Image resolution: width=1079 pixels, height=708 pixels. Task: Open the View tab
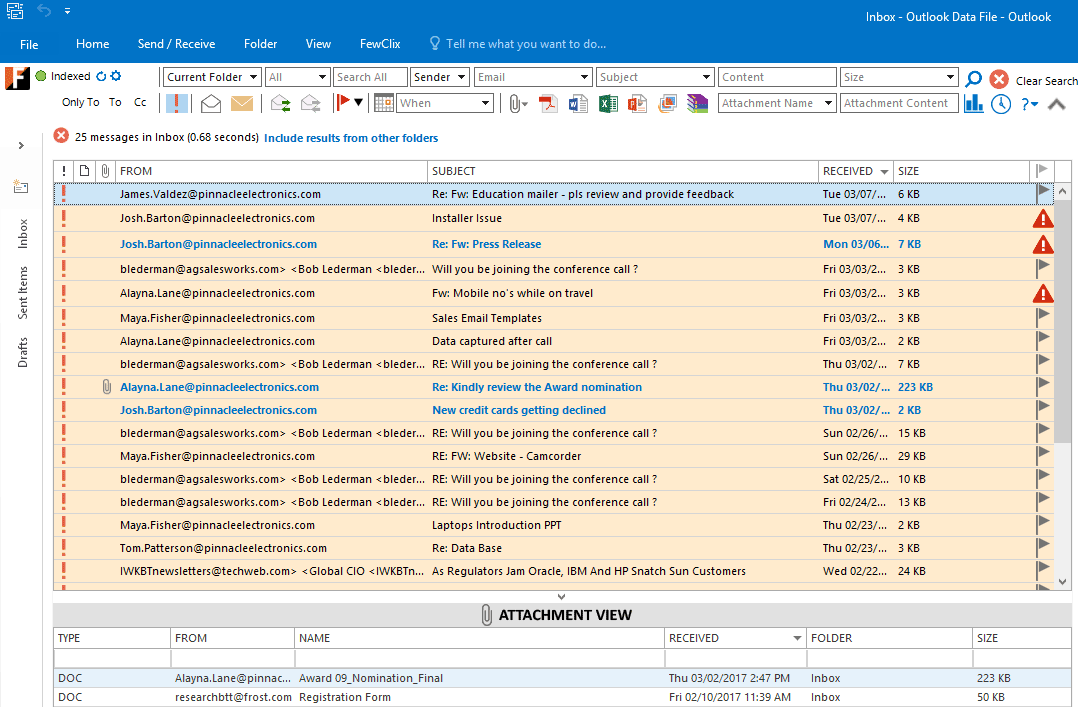tap(318, 44)
